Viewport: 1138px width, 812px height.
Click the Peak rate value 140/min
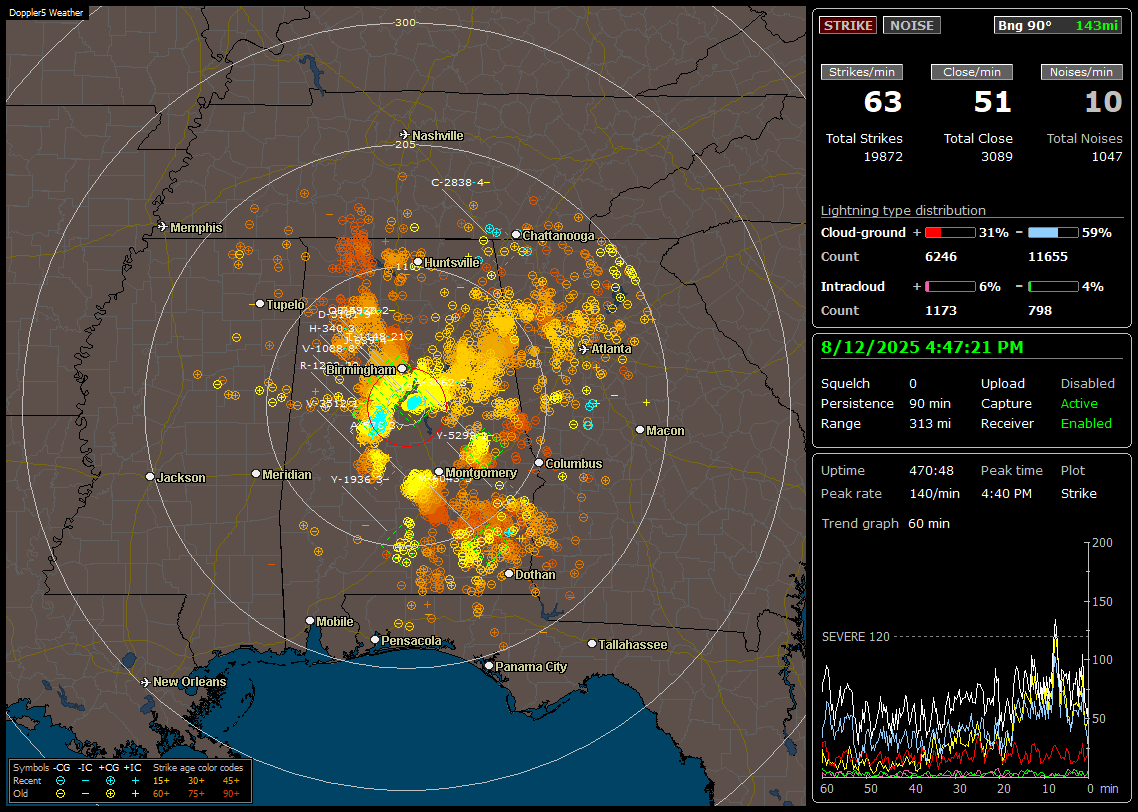pyautogui.click(x=934, y=493)
